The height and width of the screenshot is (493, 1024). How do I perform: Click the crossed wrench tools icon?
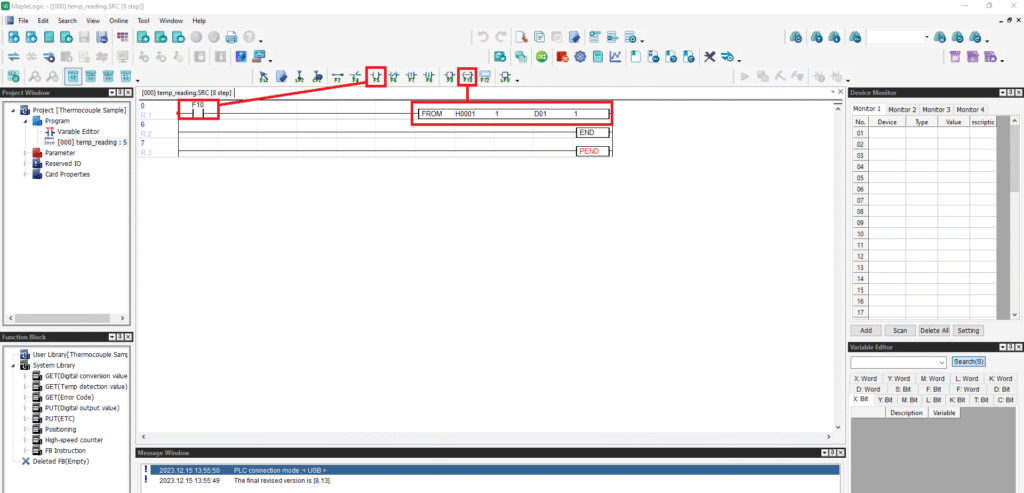point(711,57)
